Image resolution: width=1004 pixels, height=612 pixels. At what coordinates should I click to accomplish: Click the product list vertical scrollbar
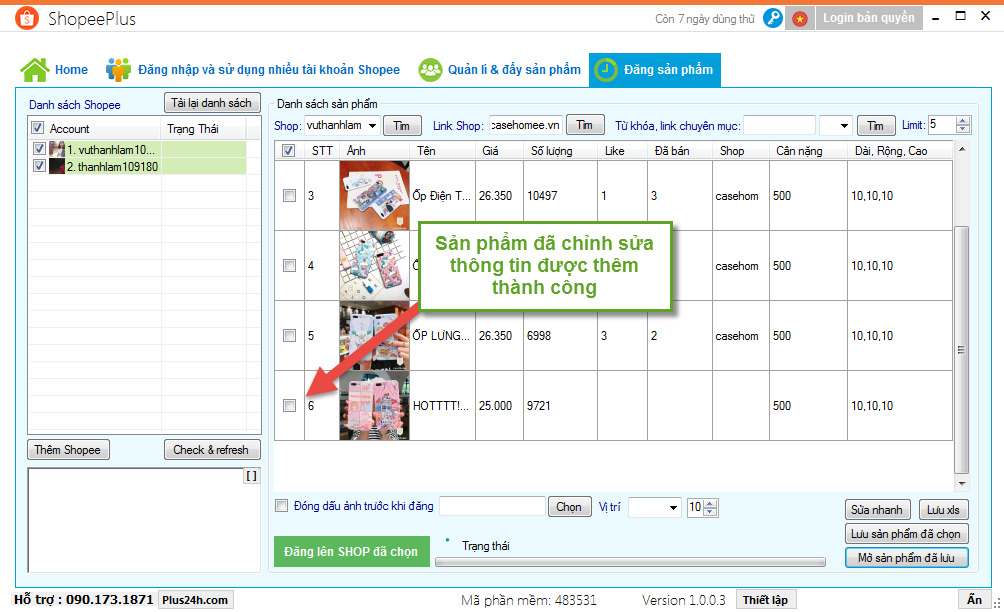tap(962, 350)
